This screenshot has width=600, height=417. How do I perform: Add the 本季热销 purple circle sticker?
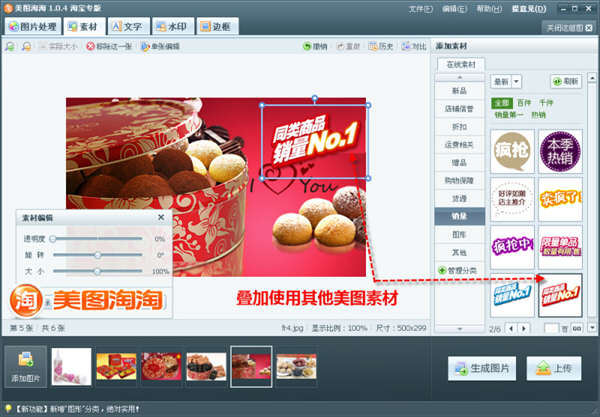pyautogui.click(x=560, y=151)
